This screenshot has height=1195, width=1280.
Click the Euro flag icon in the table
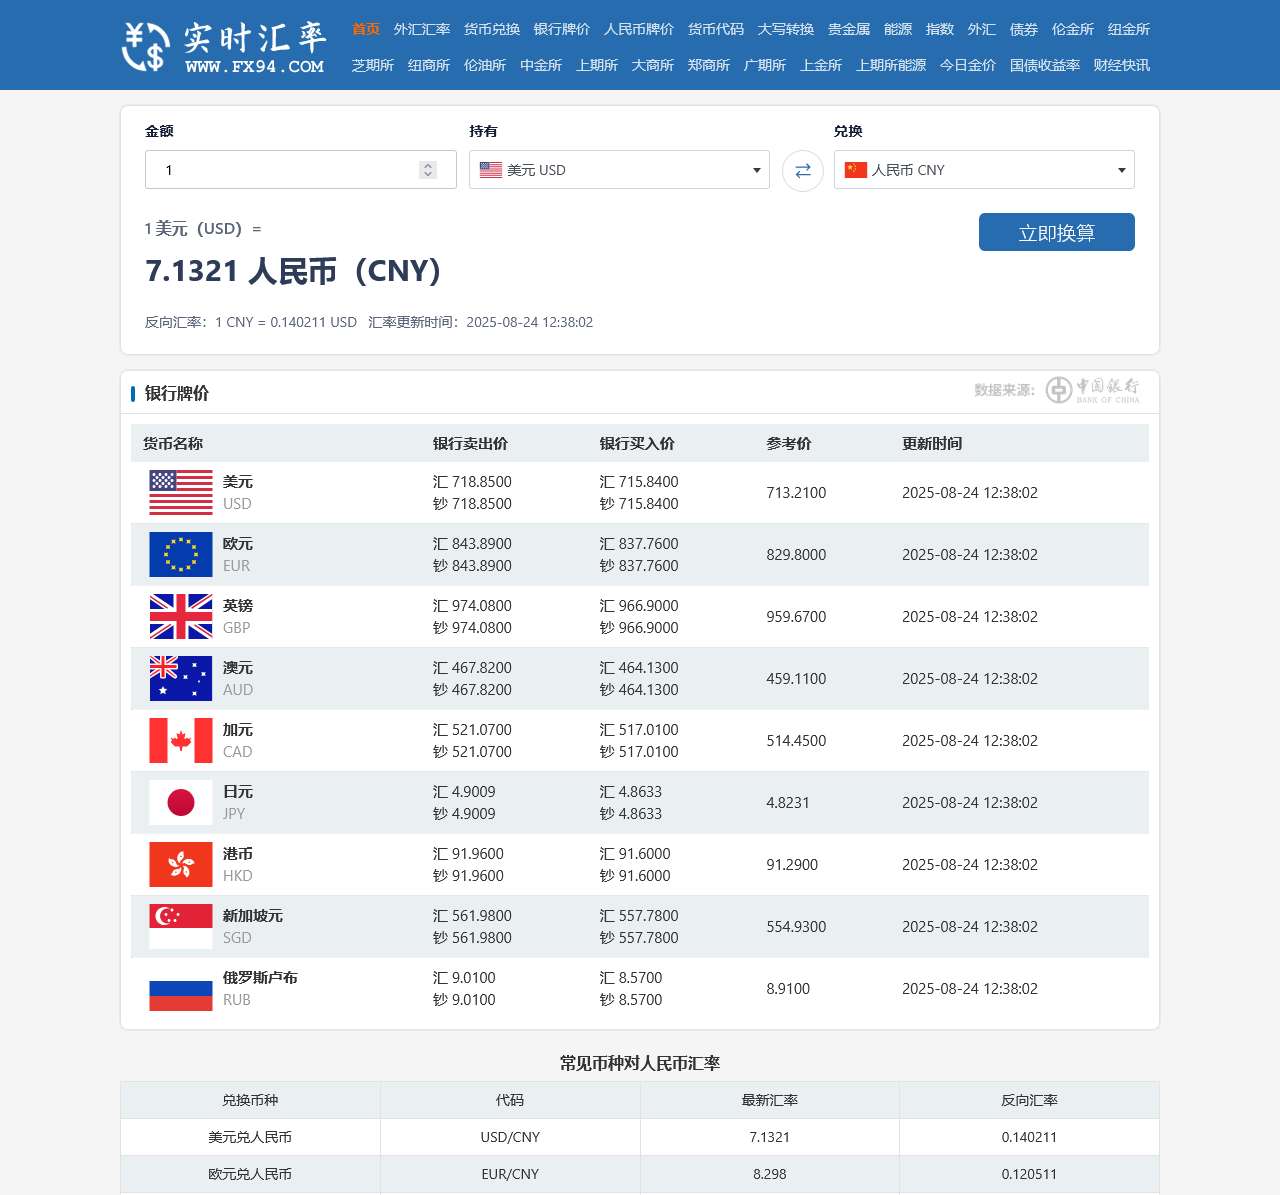pos(180,552)
